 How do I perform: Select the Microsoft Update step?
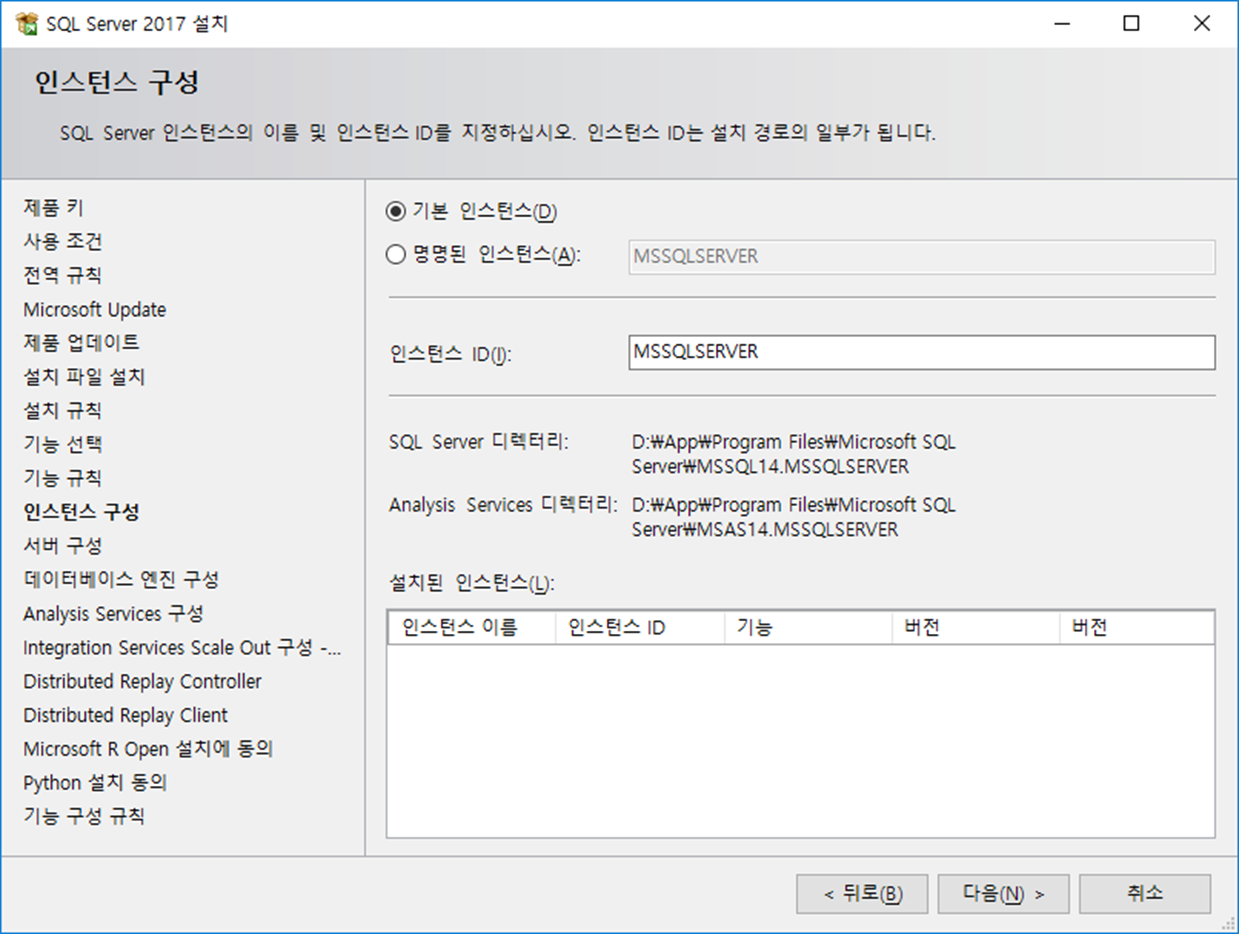point(95,310)
